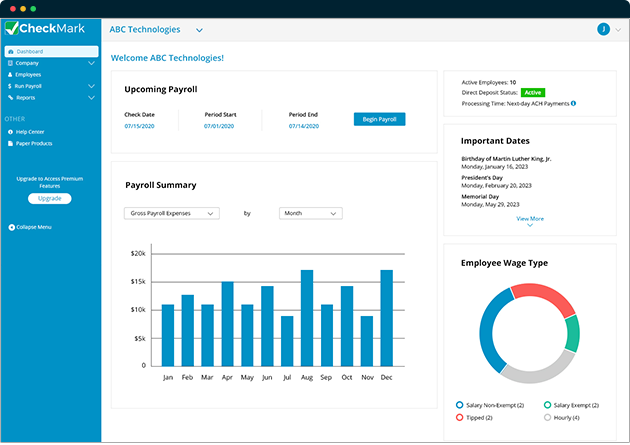Click the Apr bar in the chart

pyautogui.click(x=227, y=324)
